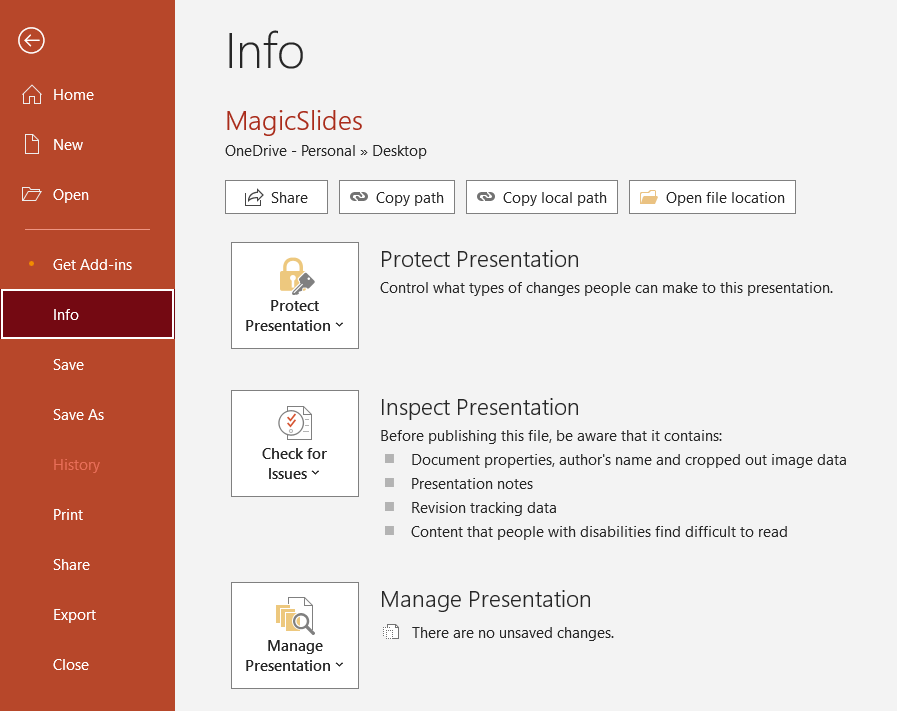Open the Print page
The width and height of the screenshot is (897, 711).
[87, 515]
